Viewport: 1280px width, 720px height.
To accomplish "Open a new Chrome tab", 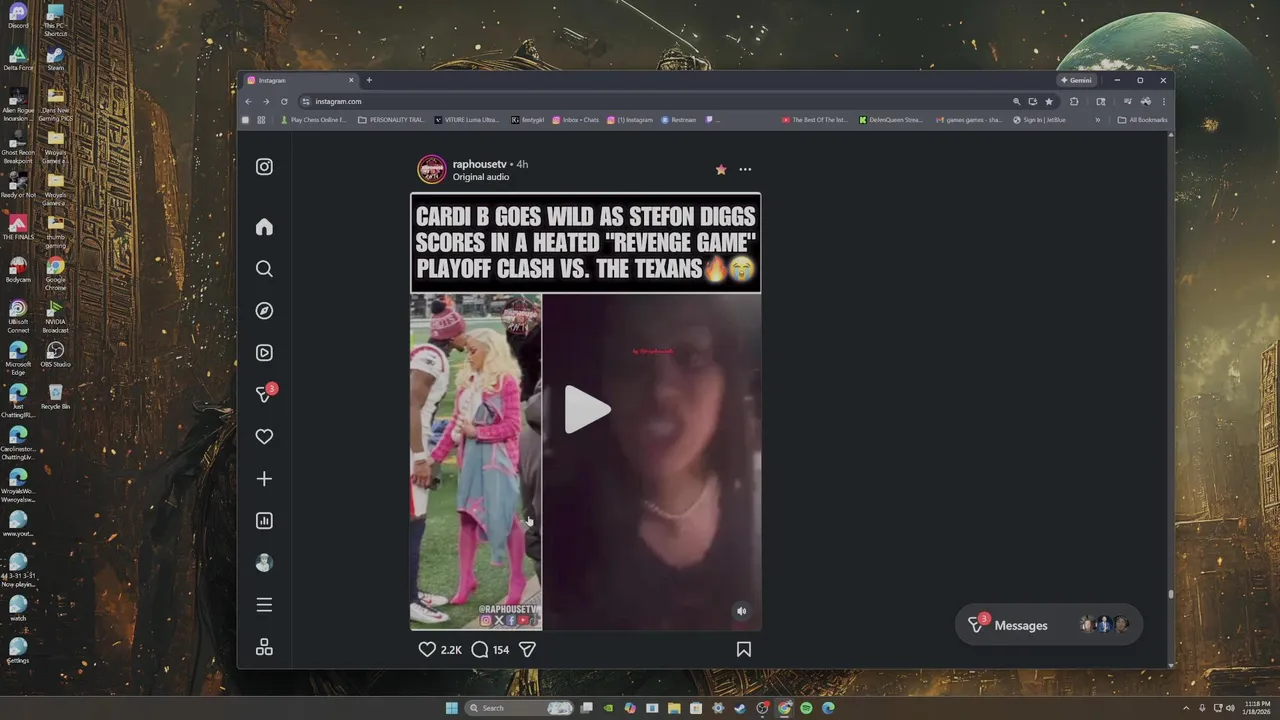I will coord(369,80).
